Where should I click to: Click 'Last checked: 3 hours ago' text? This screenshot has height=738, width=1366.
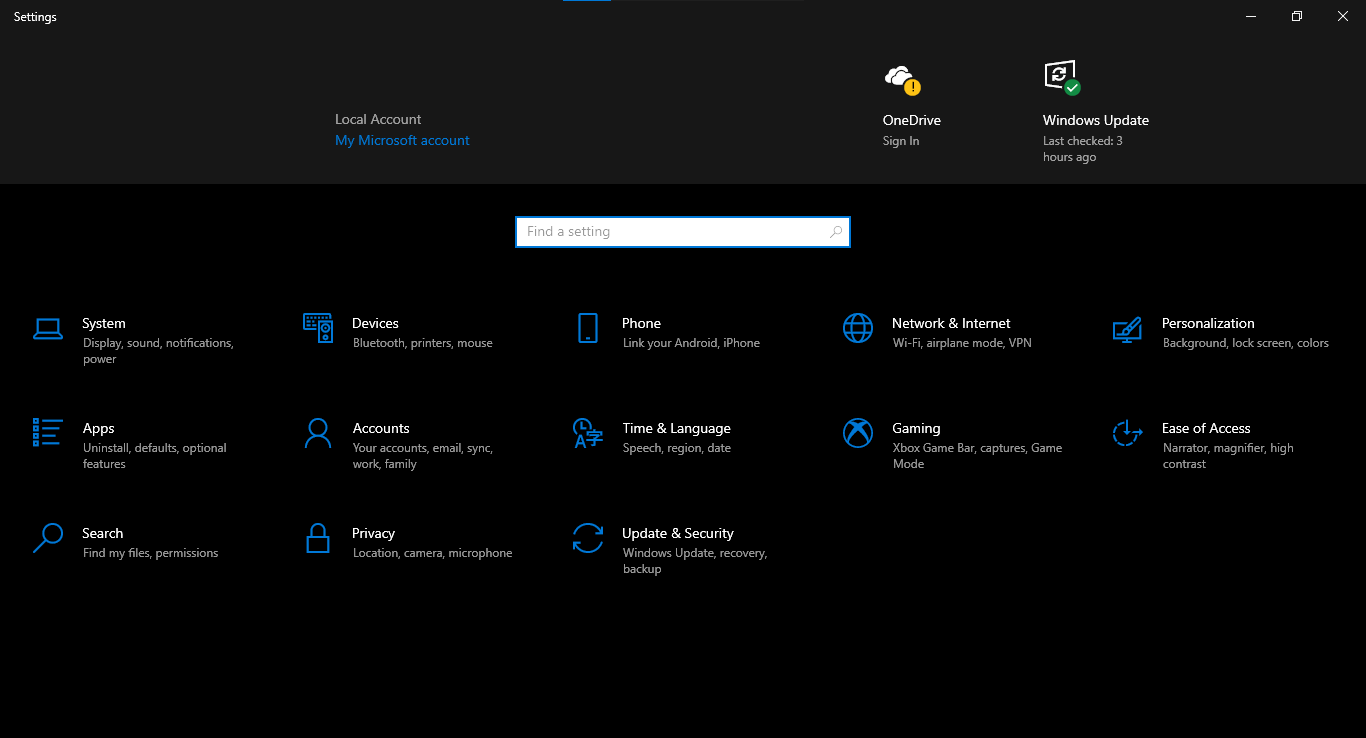click(x=1083, y=149)
